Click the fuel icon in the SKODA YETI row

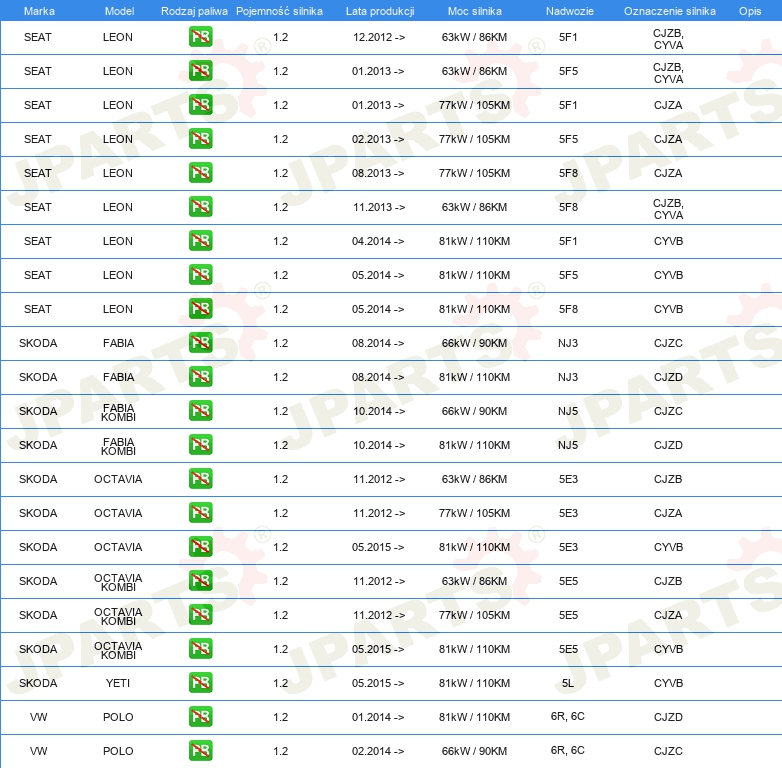tap(200, 683)
